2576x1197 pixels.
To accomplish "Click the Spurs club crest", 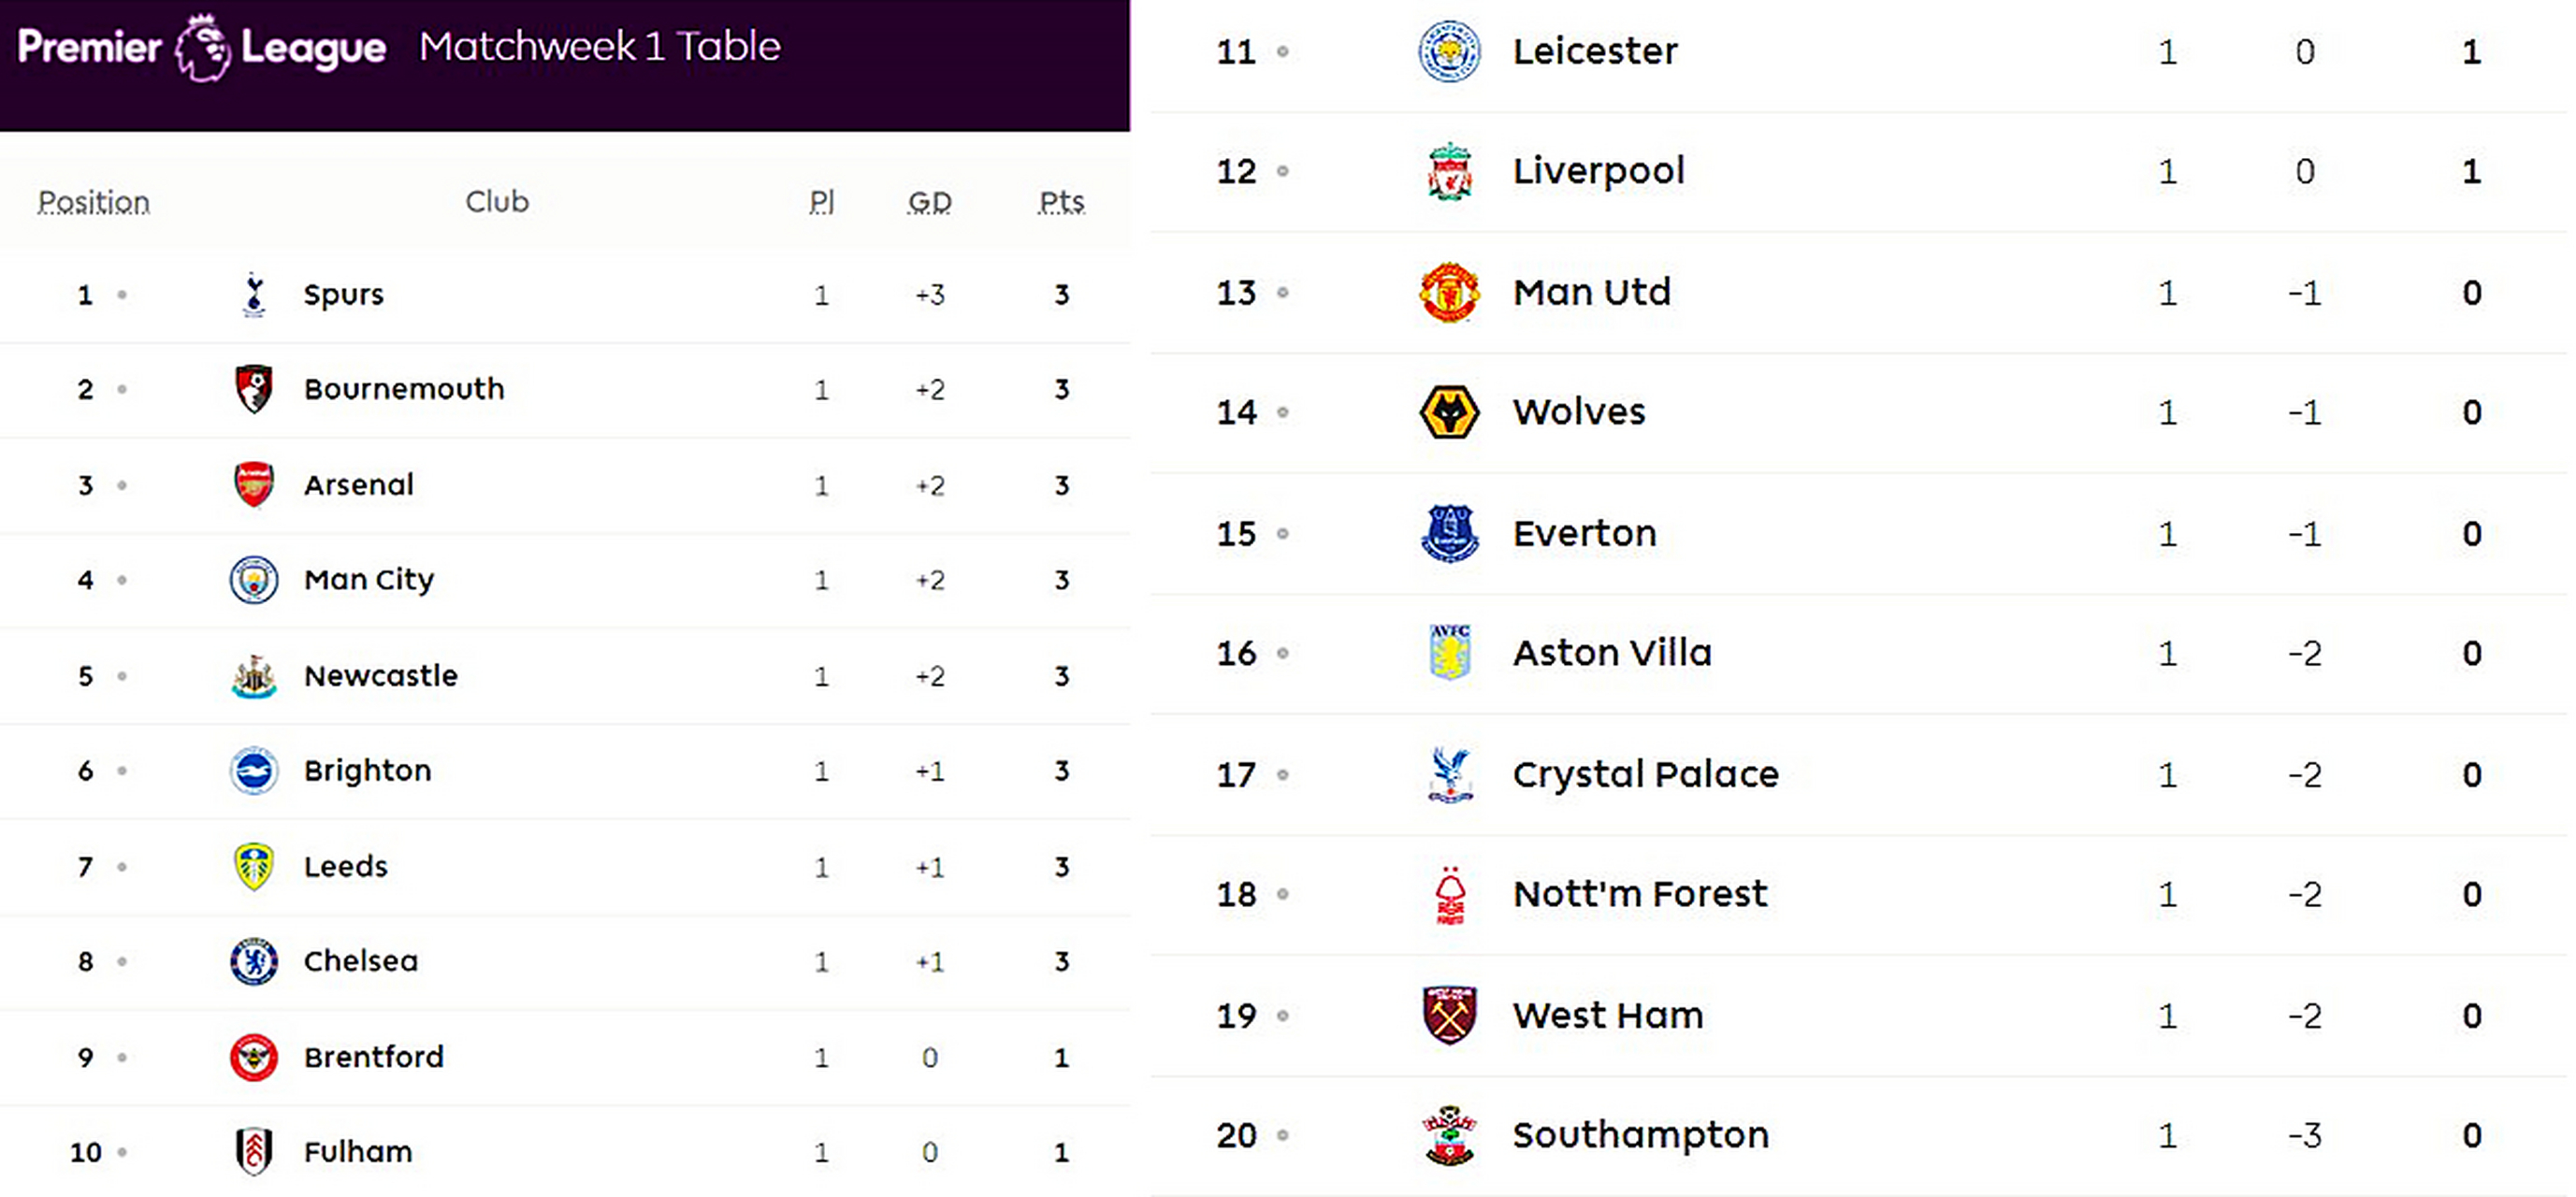I will (254, 294).
